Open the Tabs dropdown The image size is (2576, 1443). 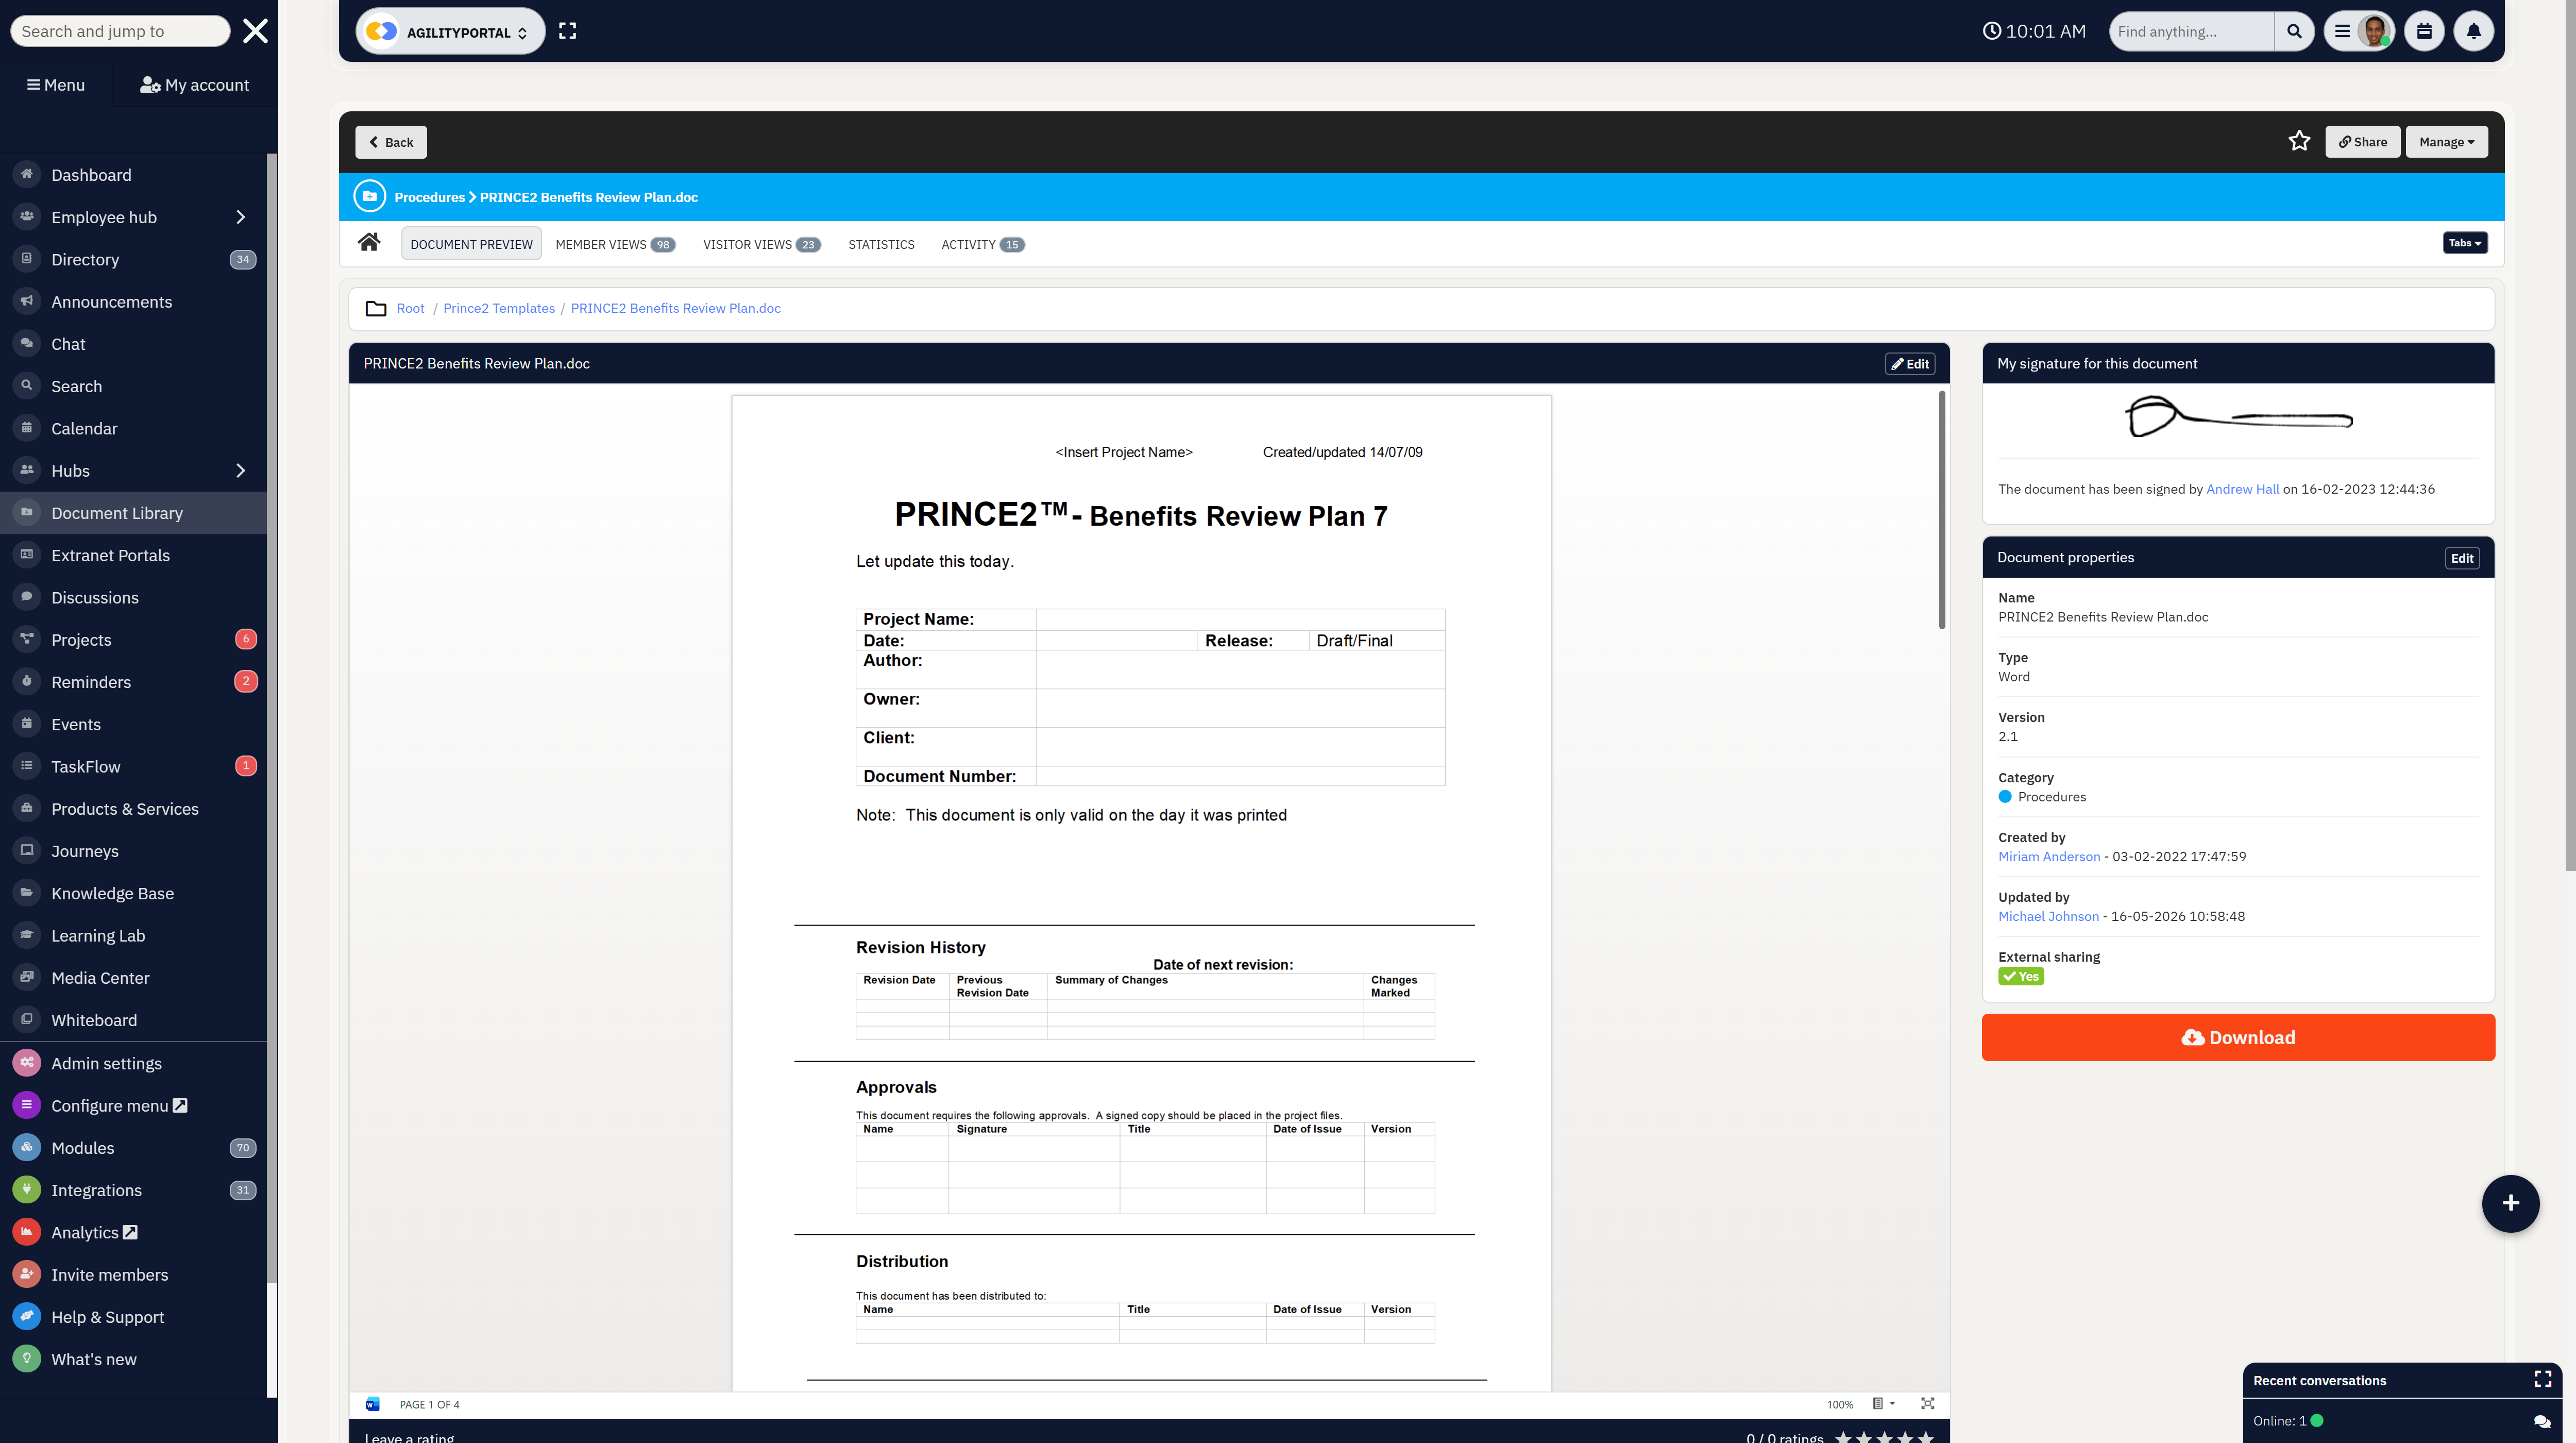2465,243
